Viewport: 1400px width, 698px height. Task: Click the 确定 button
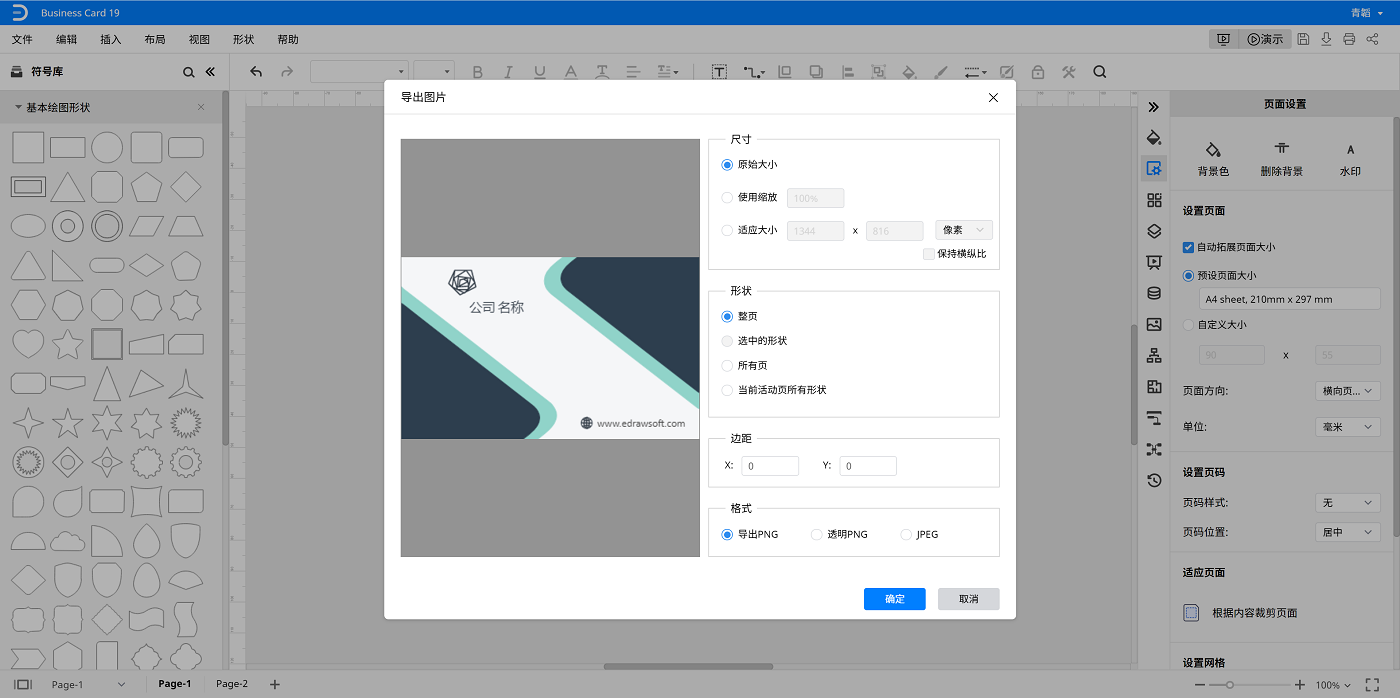[894, 599]
